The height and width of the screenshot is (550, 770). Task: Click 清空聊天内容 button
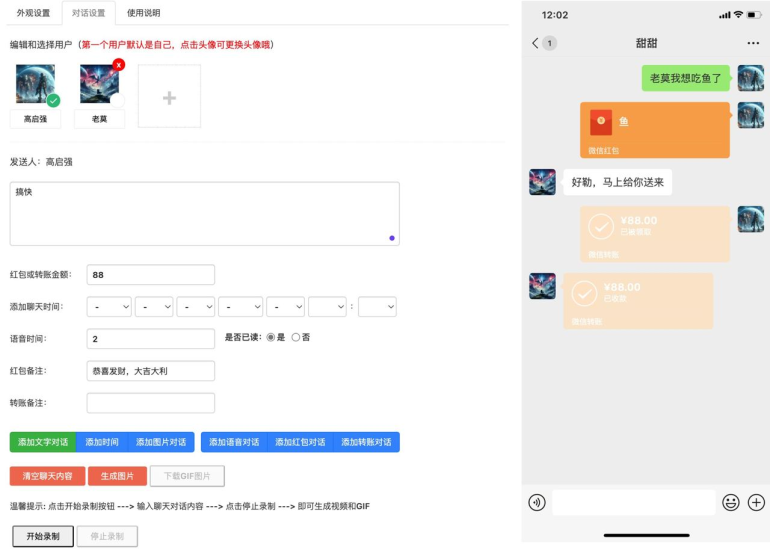pyautogui.click(x=48, y=476)
